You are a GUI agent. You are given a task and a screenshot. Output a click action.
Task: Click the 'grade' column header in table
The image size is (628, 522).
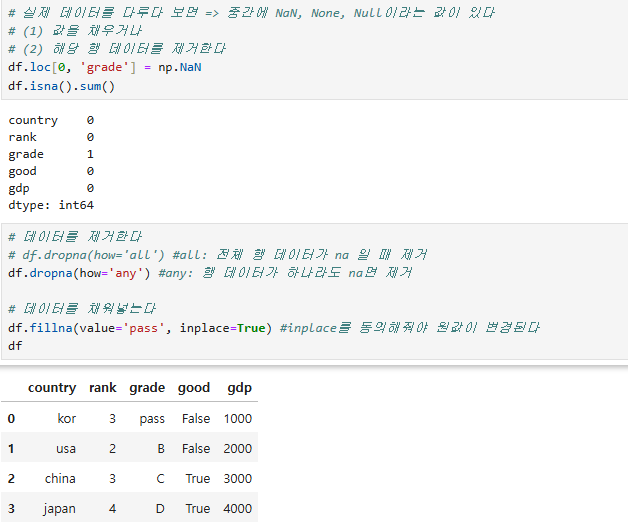147,388
